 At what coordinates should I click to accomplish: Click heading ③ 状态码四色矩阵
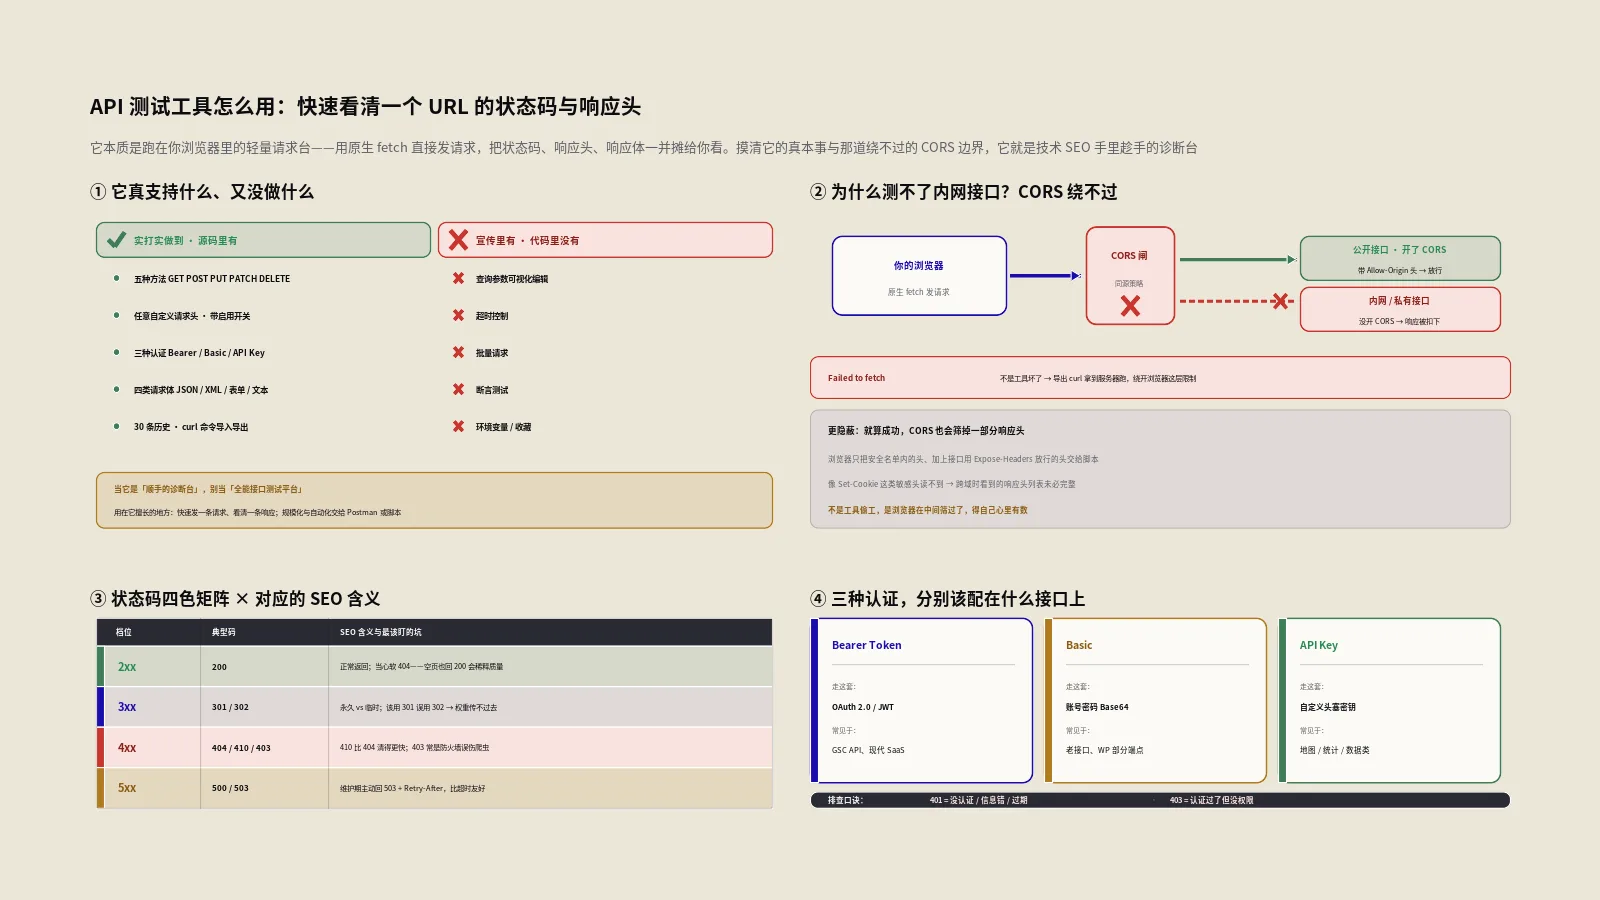(235, 599)
